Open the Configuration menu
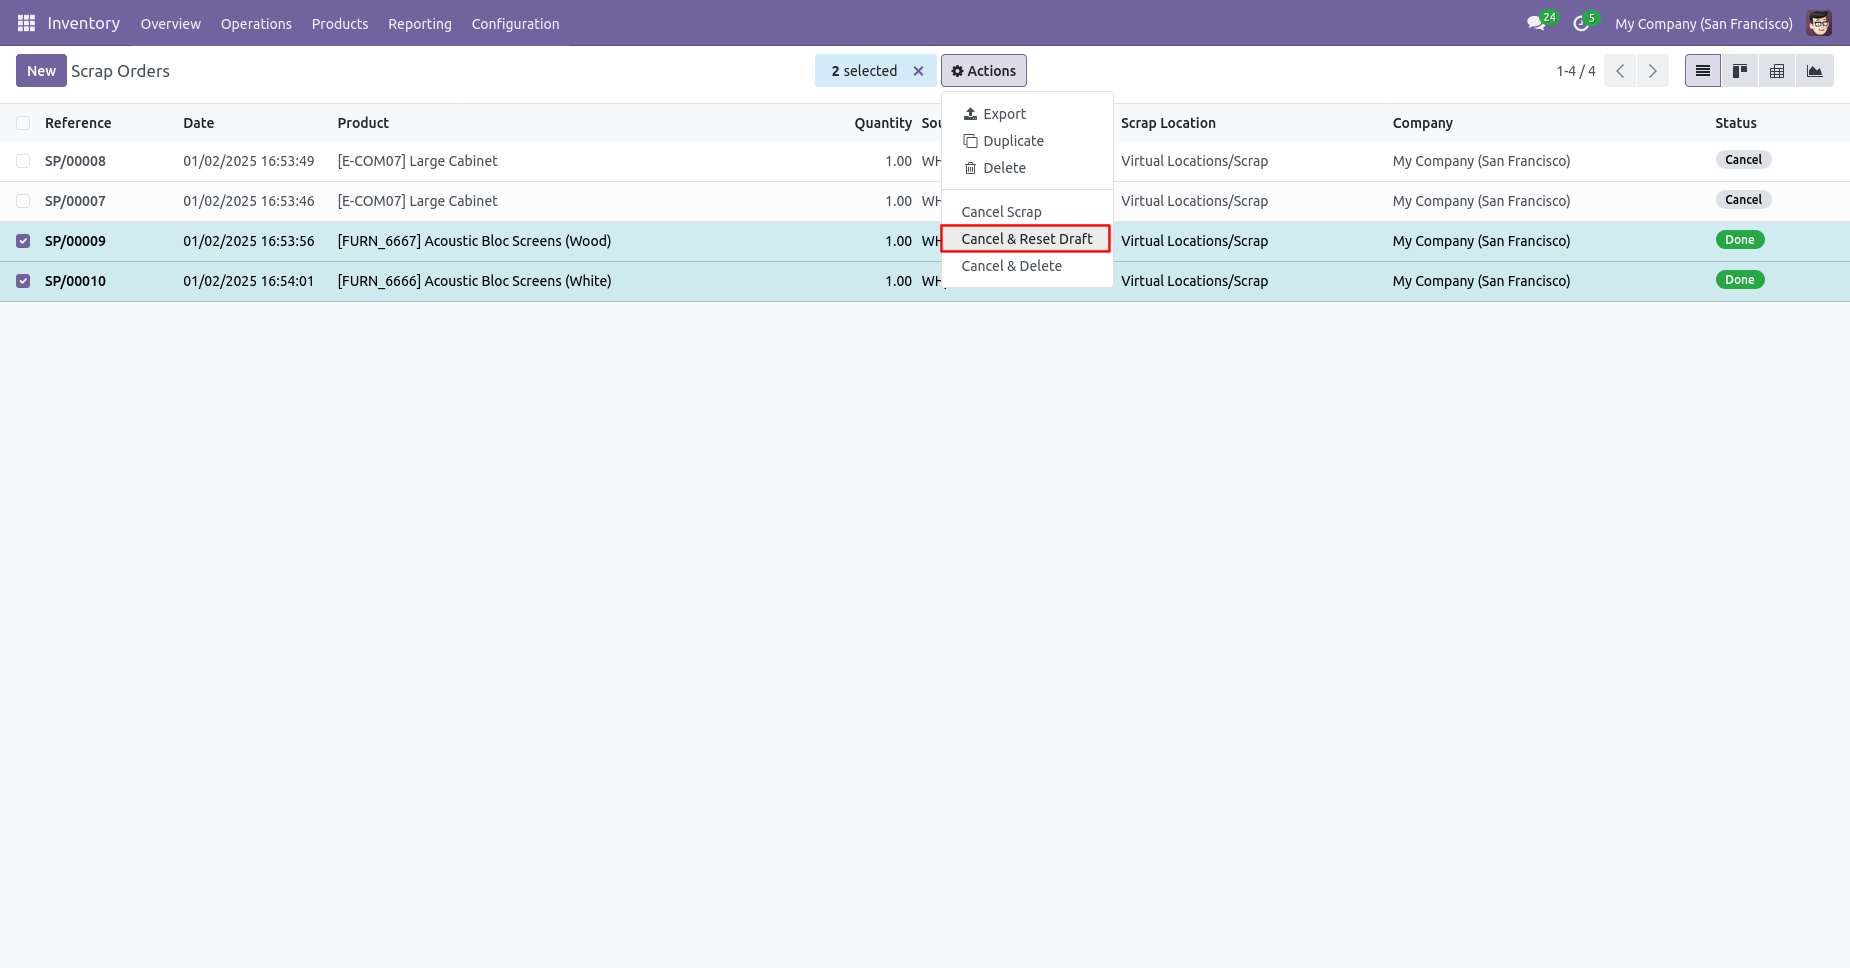This screenshot has height=968, width=1850. 515,24
